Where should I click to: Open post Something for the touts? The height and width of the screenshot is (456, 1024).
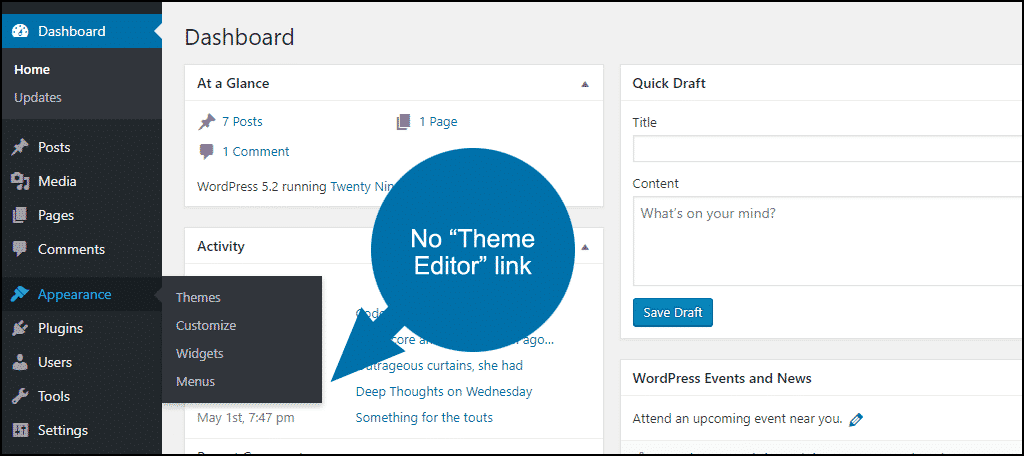tap(424, 417)
